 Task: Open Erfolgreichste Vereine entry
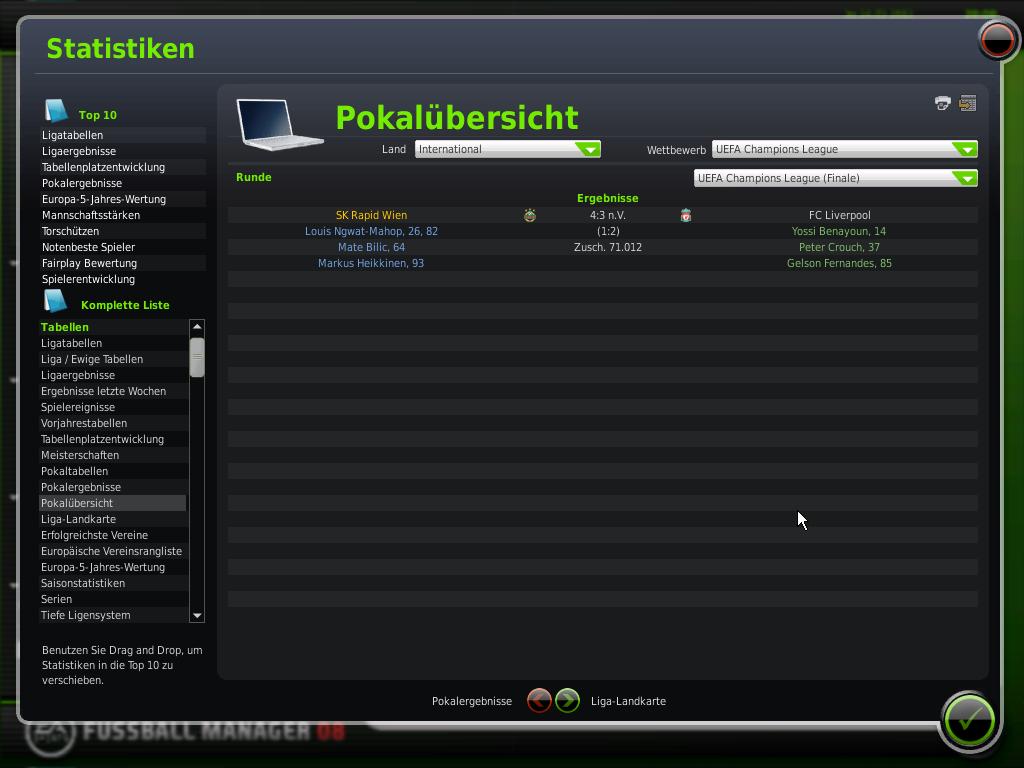94,535
